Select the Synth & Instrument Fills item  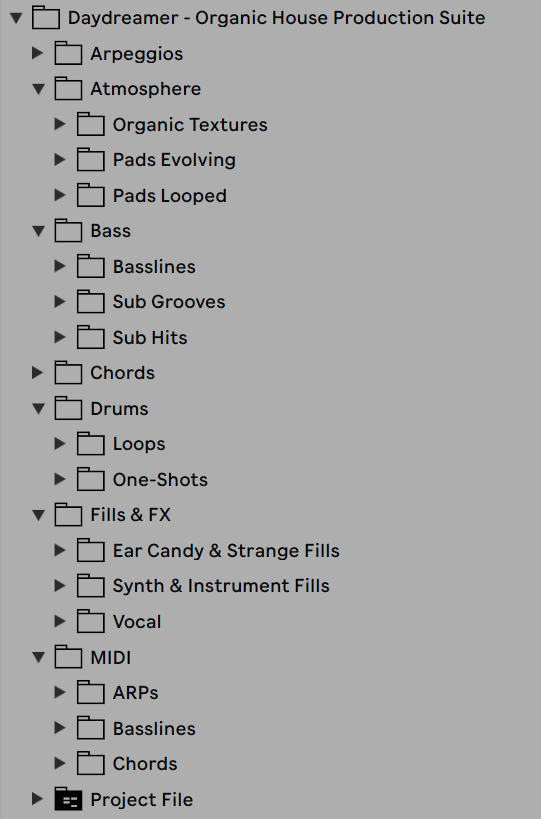(221, 586)
